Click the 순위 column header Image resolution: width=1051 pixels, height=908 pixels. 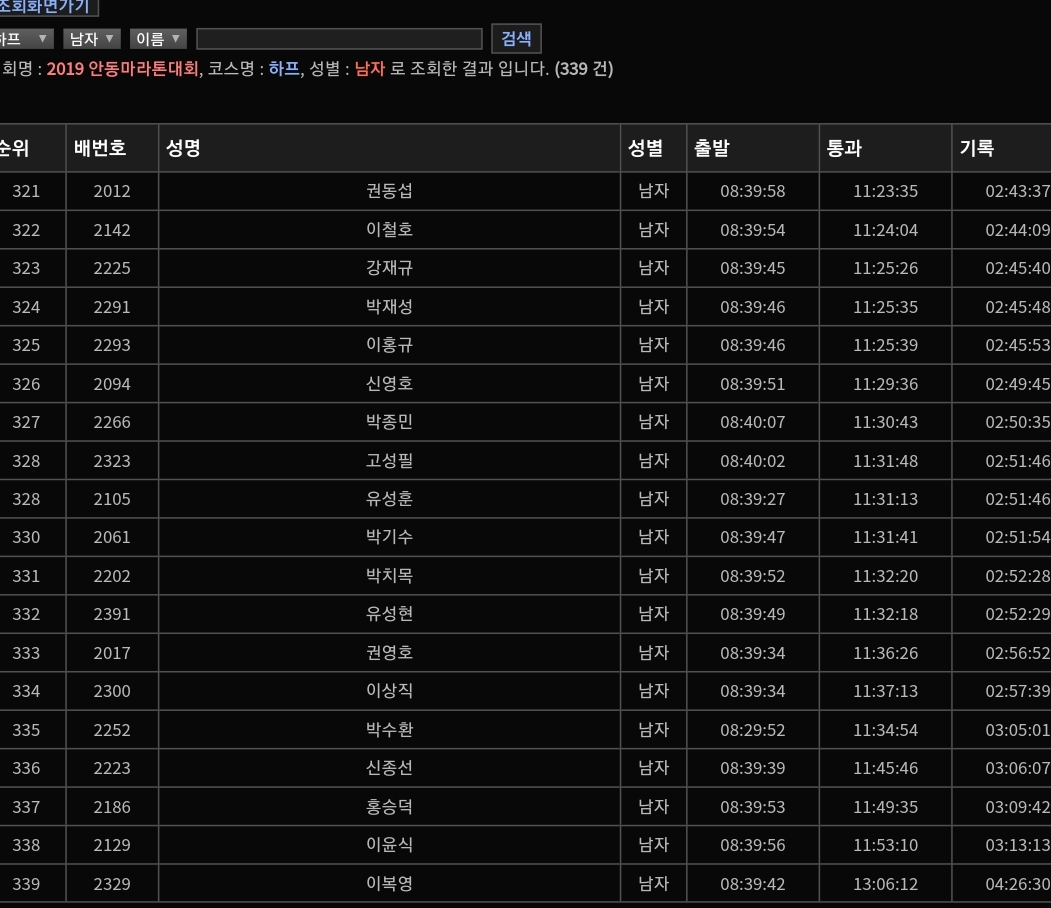coord(14,148)
